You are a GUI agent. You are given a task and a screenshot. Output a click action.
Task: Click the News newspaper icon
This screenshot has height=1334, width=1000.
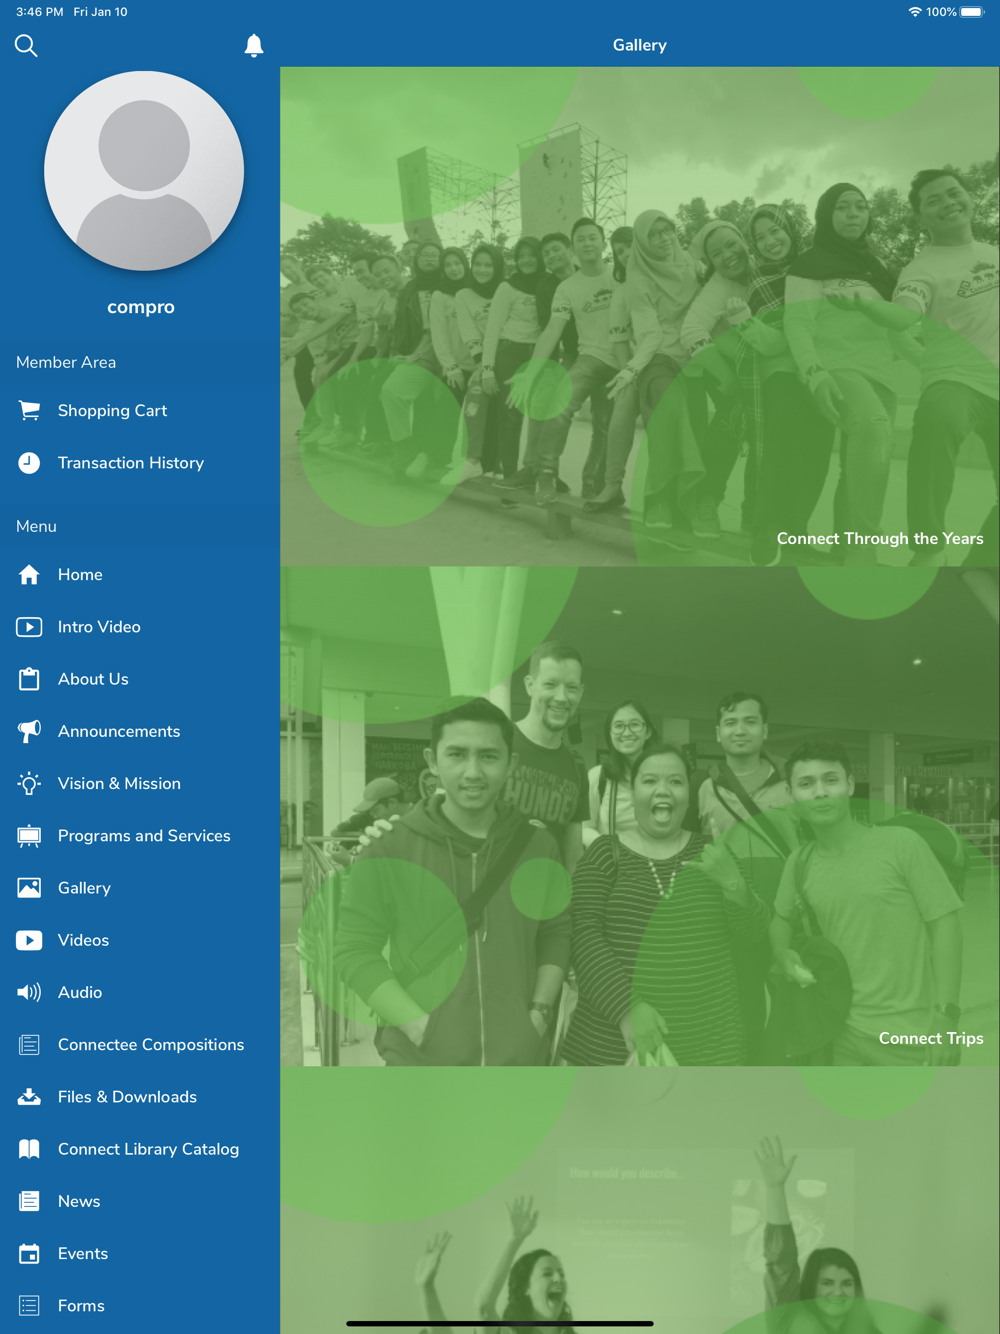click(x=29, y=1201)
